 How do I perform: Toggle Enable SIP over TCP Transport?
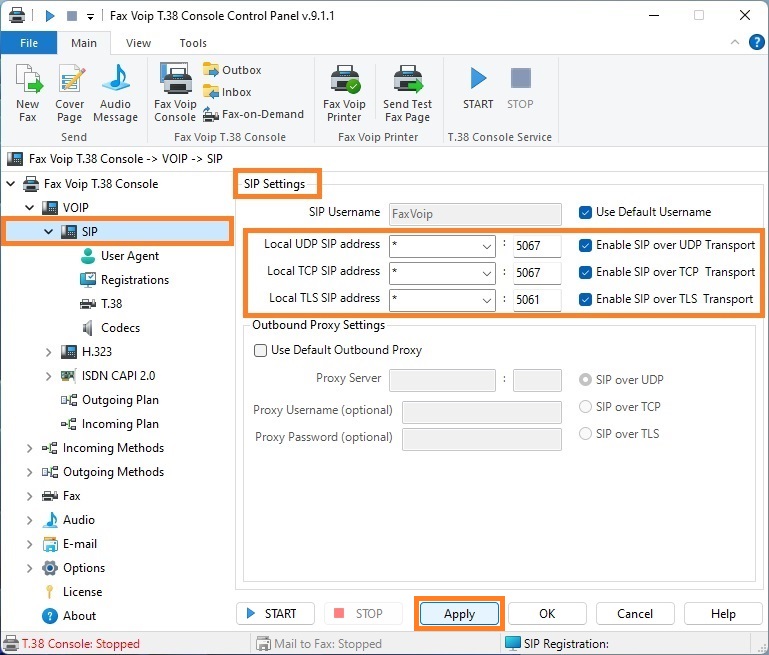585,272
